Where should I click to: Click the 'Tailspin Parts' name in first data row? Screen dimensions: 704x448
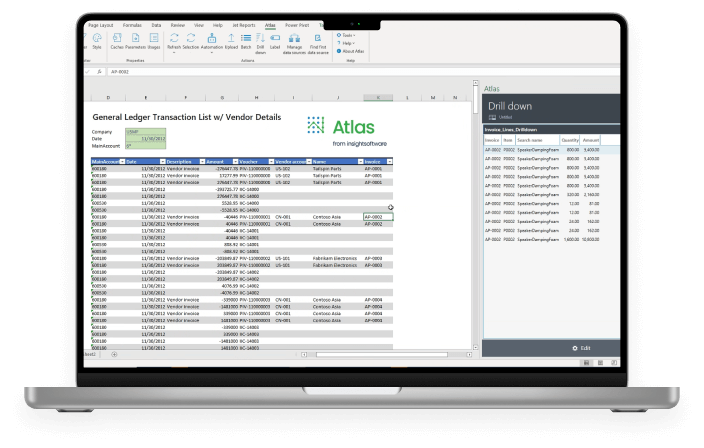(327, 169)
